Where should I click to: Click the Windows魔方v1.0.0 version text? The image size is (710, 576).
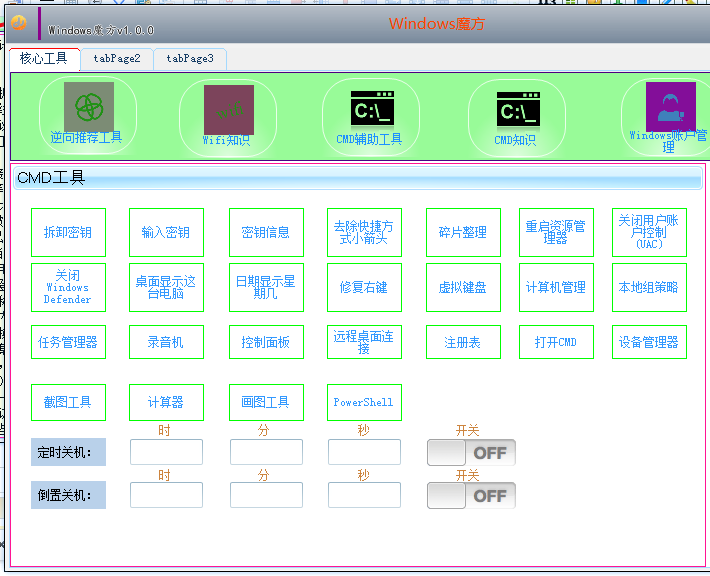(x=101, y=30)
